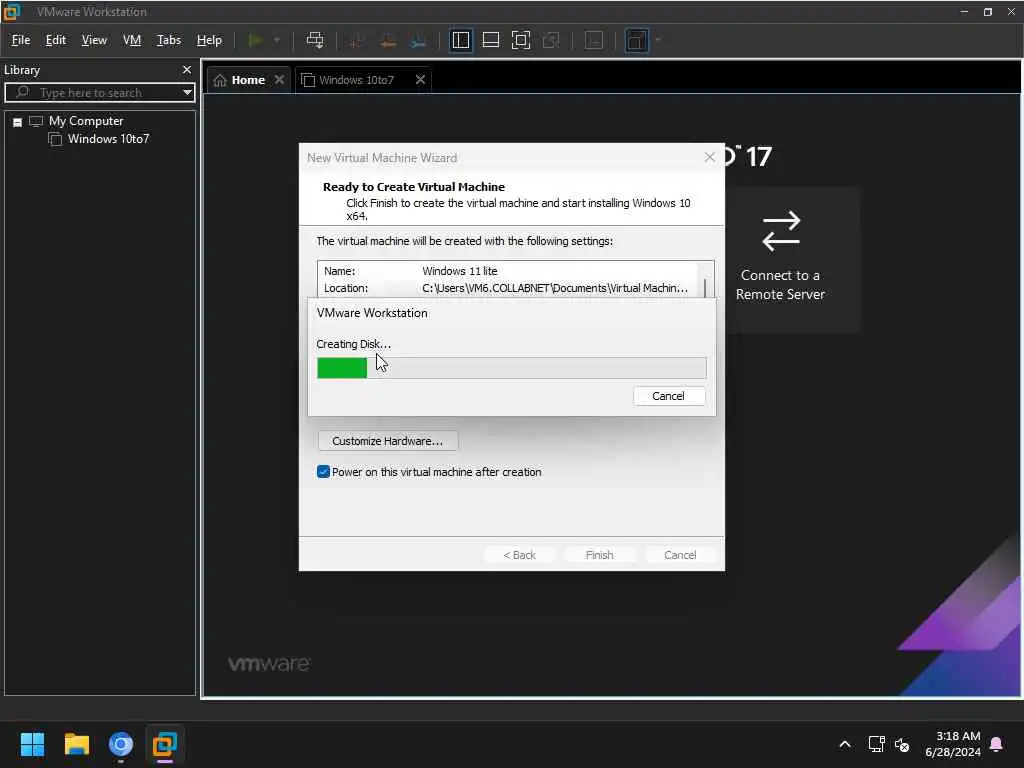Screen dimensions: 1024x768
Task: Open the Chrome browser taskbar icon
Action: coord(121,744)
